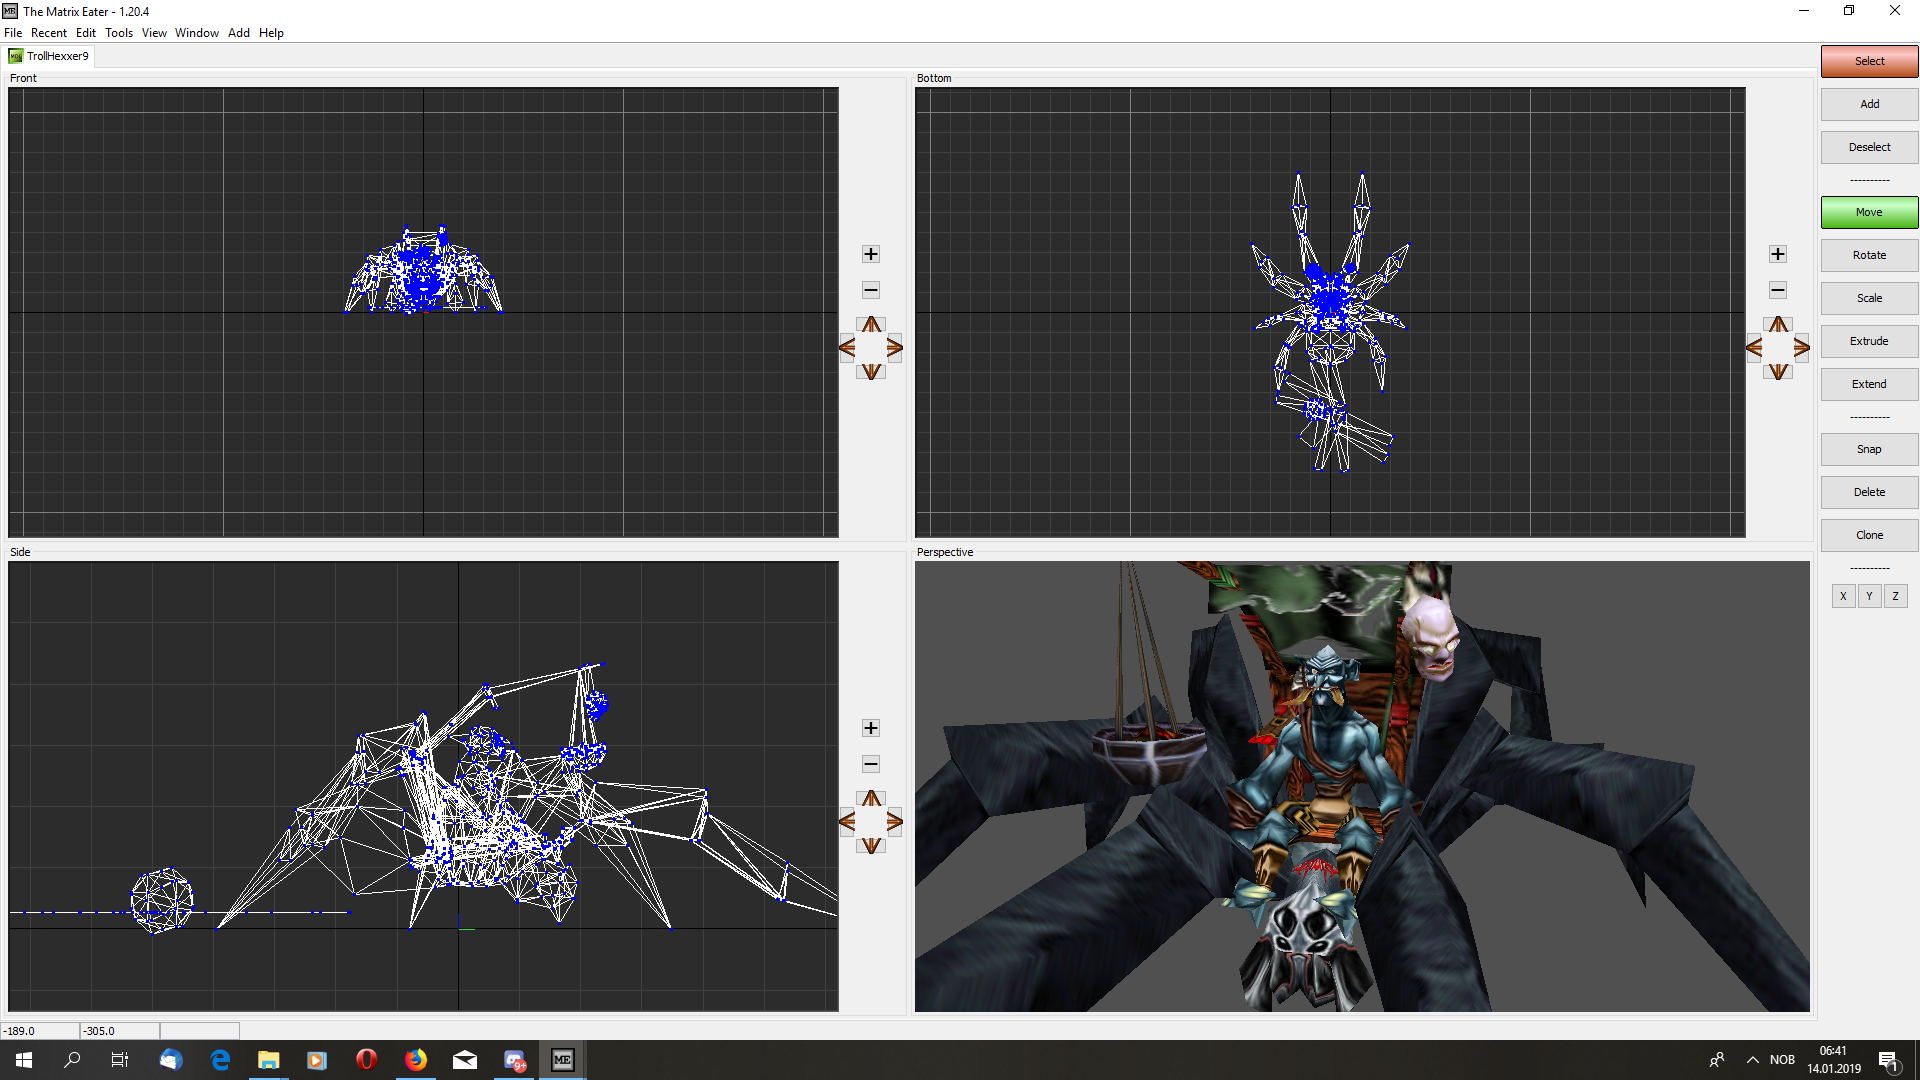Viewport: 1920px width, 1080px height.
Task: Pan the Front viewport left
Action: click(848, 348)
